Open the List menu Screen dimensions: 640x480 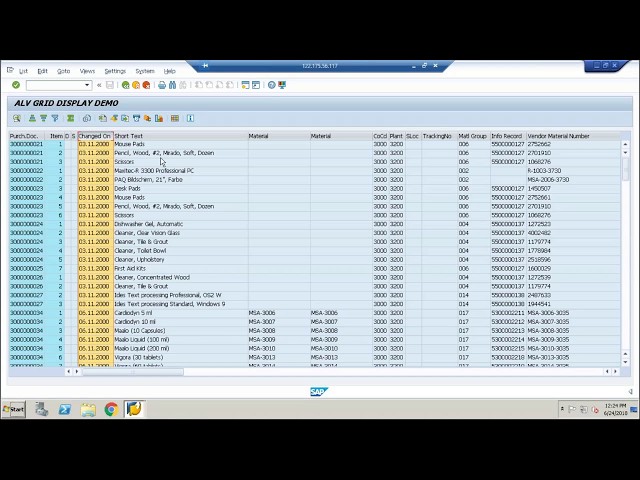point(23,71)
